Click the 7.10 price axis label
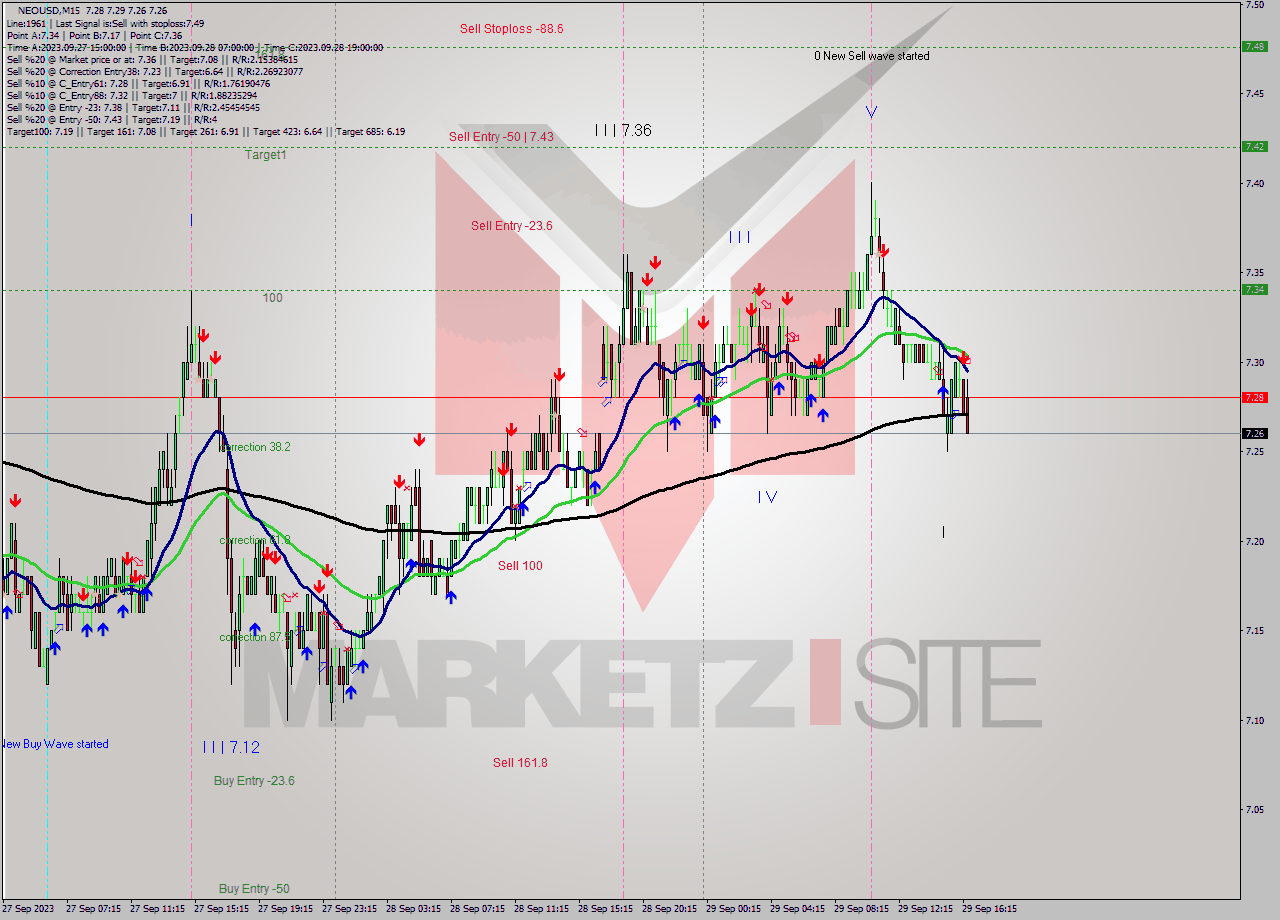Viewport: 1280px width, 920px height. (x=1254, y=720)
